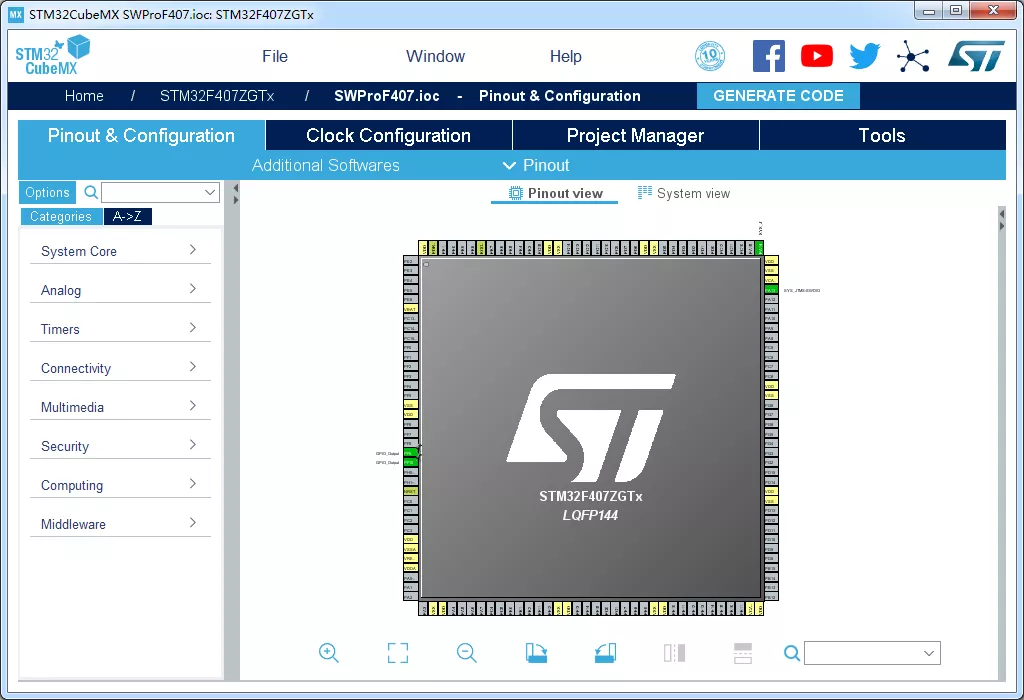The image size is (1024, 700).
Task: Fit the chip to the view
Action: (398, 653)
